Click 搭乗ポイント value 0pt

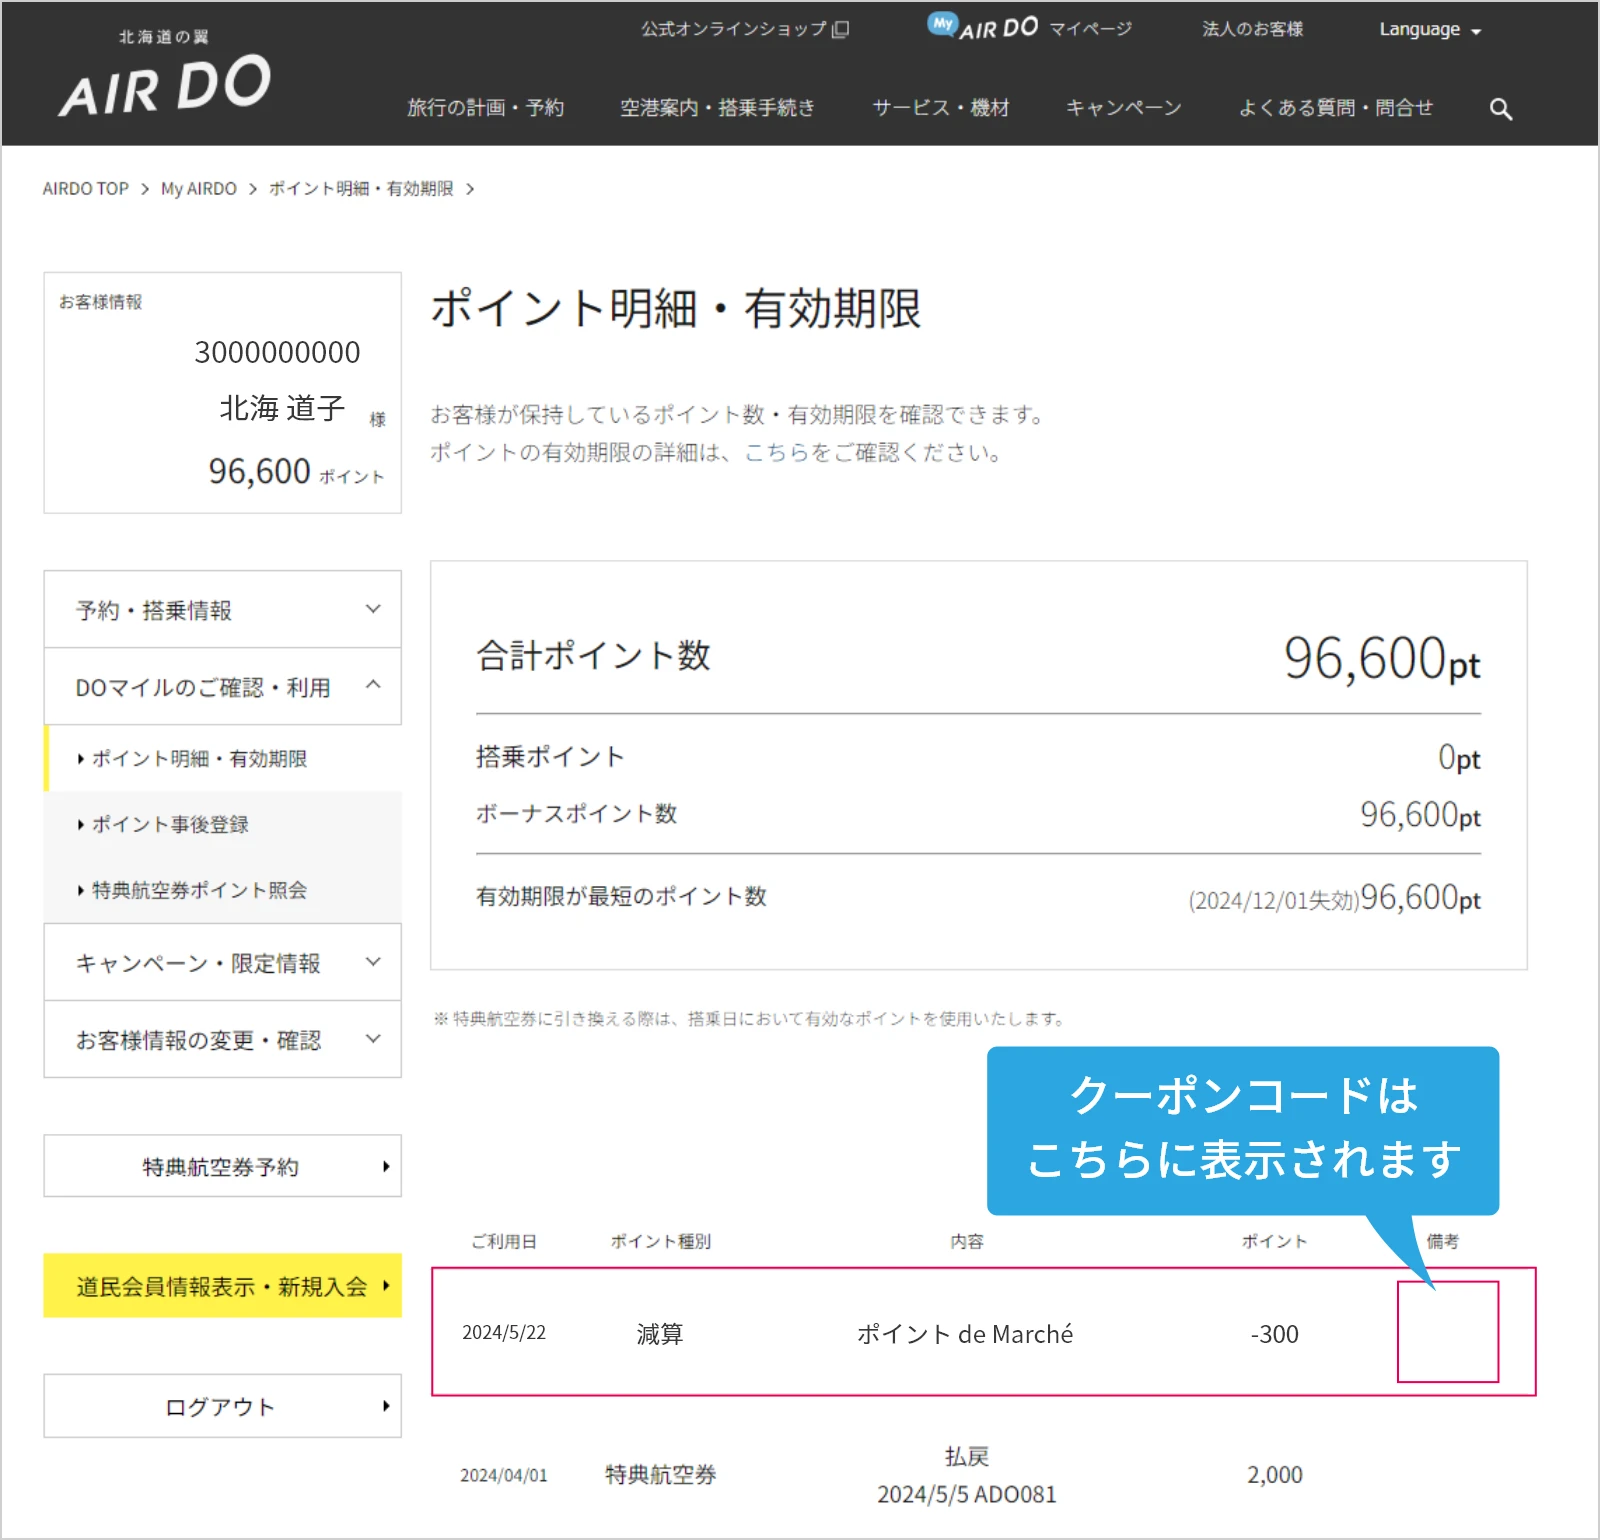(x=1459, y=757)
